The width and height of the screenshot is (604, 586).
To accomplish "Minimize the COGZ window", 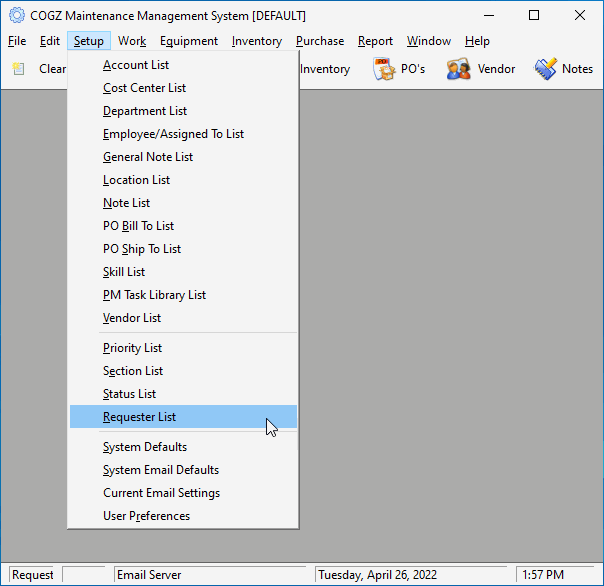I will click(489, 15).
